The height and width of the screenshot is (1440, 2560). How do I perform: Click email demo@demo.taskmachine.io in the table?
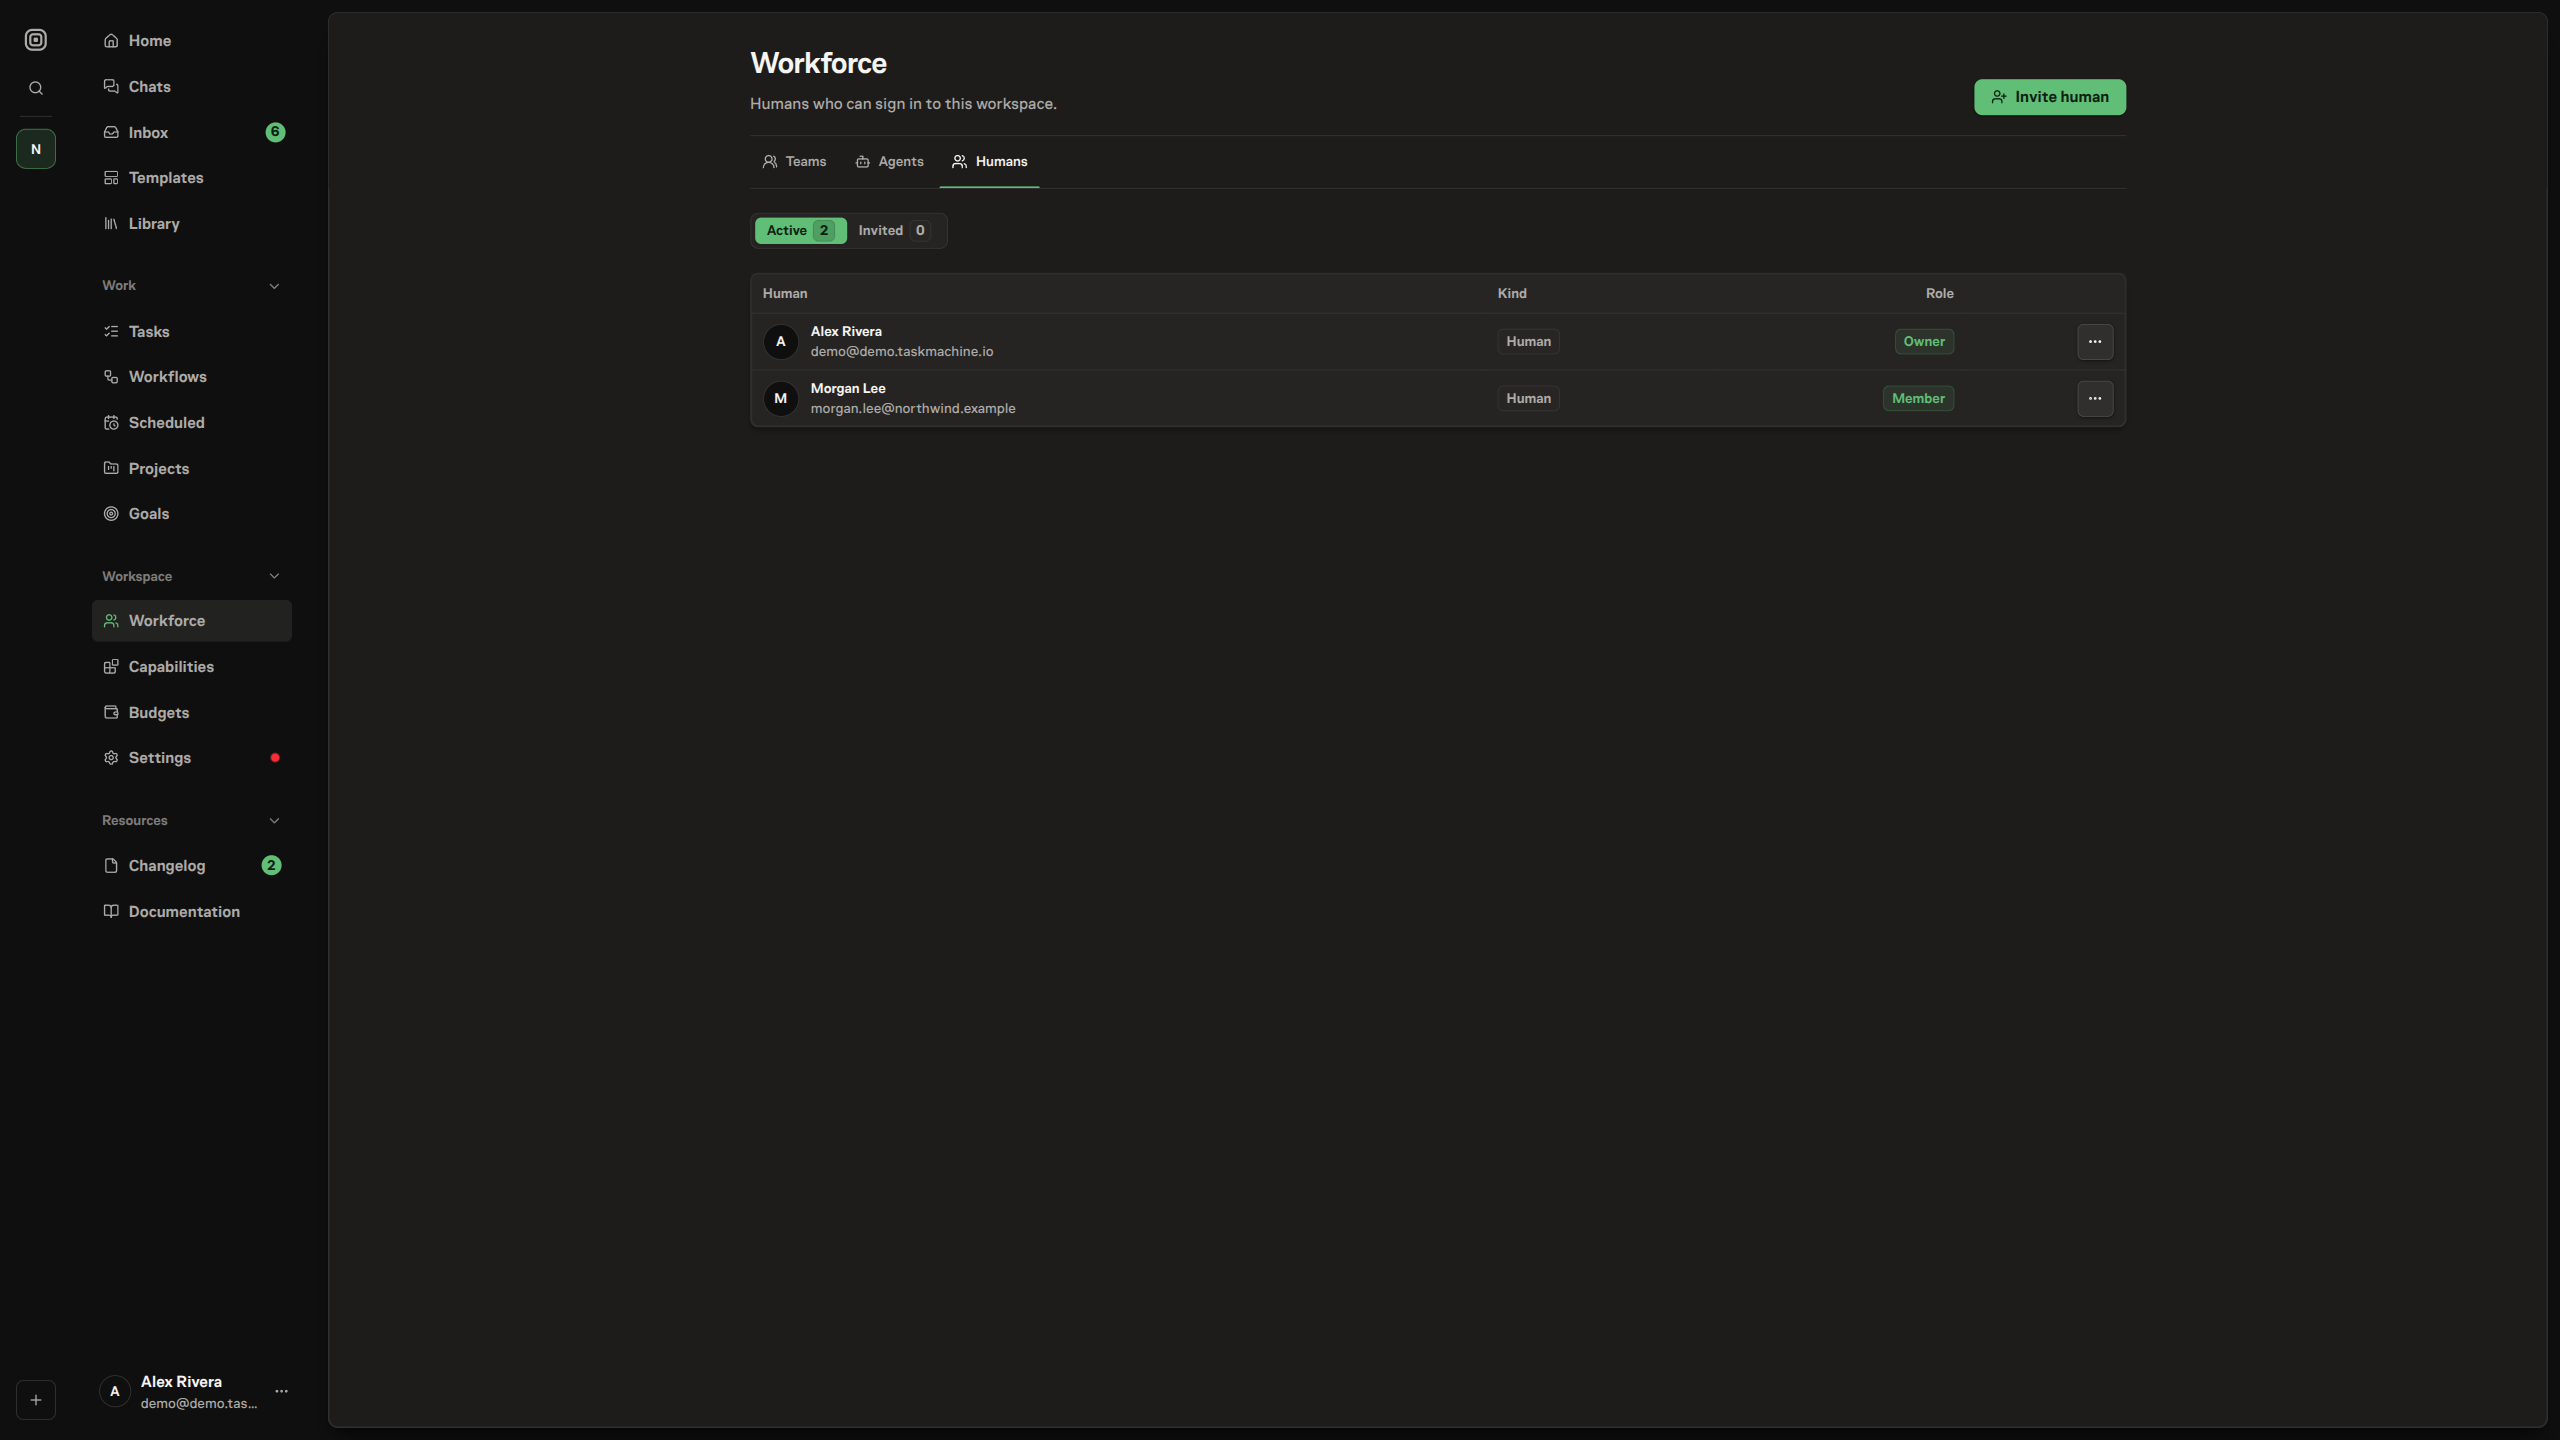[x=902, y=352]
